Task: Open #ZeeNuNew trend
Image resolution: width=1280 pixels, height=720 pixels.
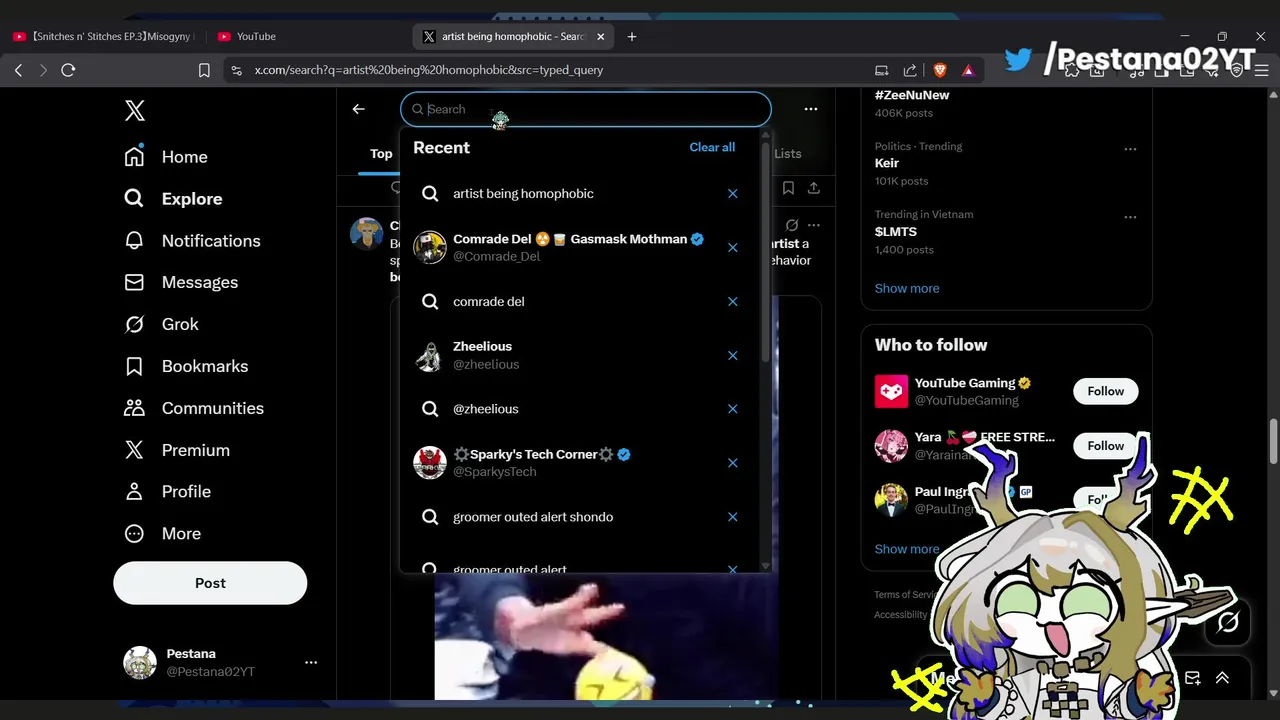Action: click(912, 95)
